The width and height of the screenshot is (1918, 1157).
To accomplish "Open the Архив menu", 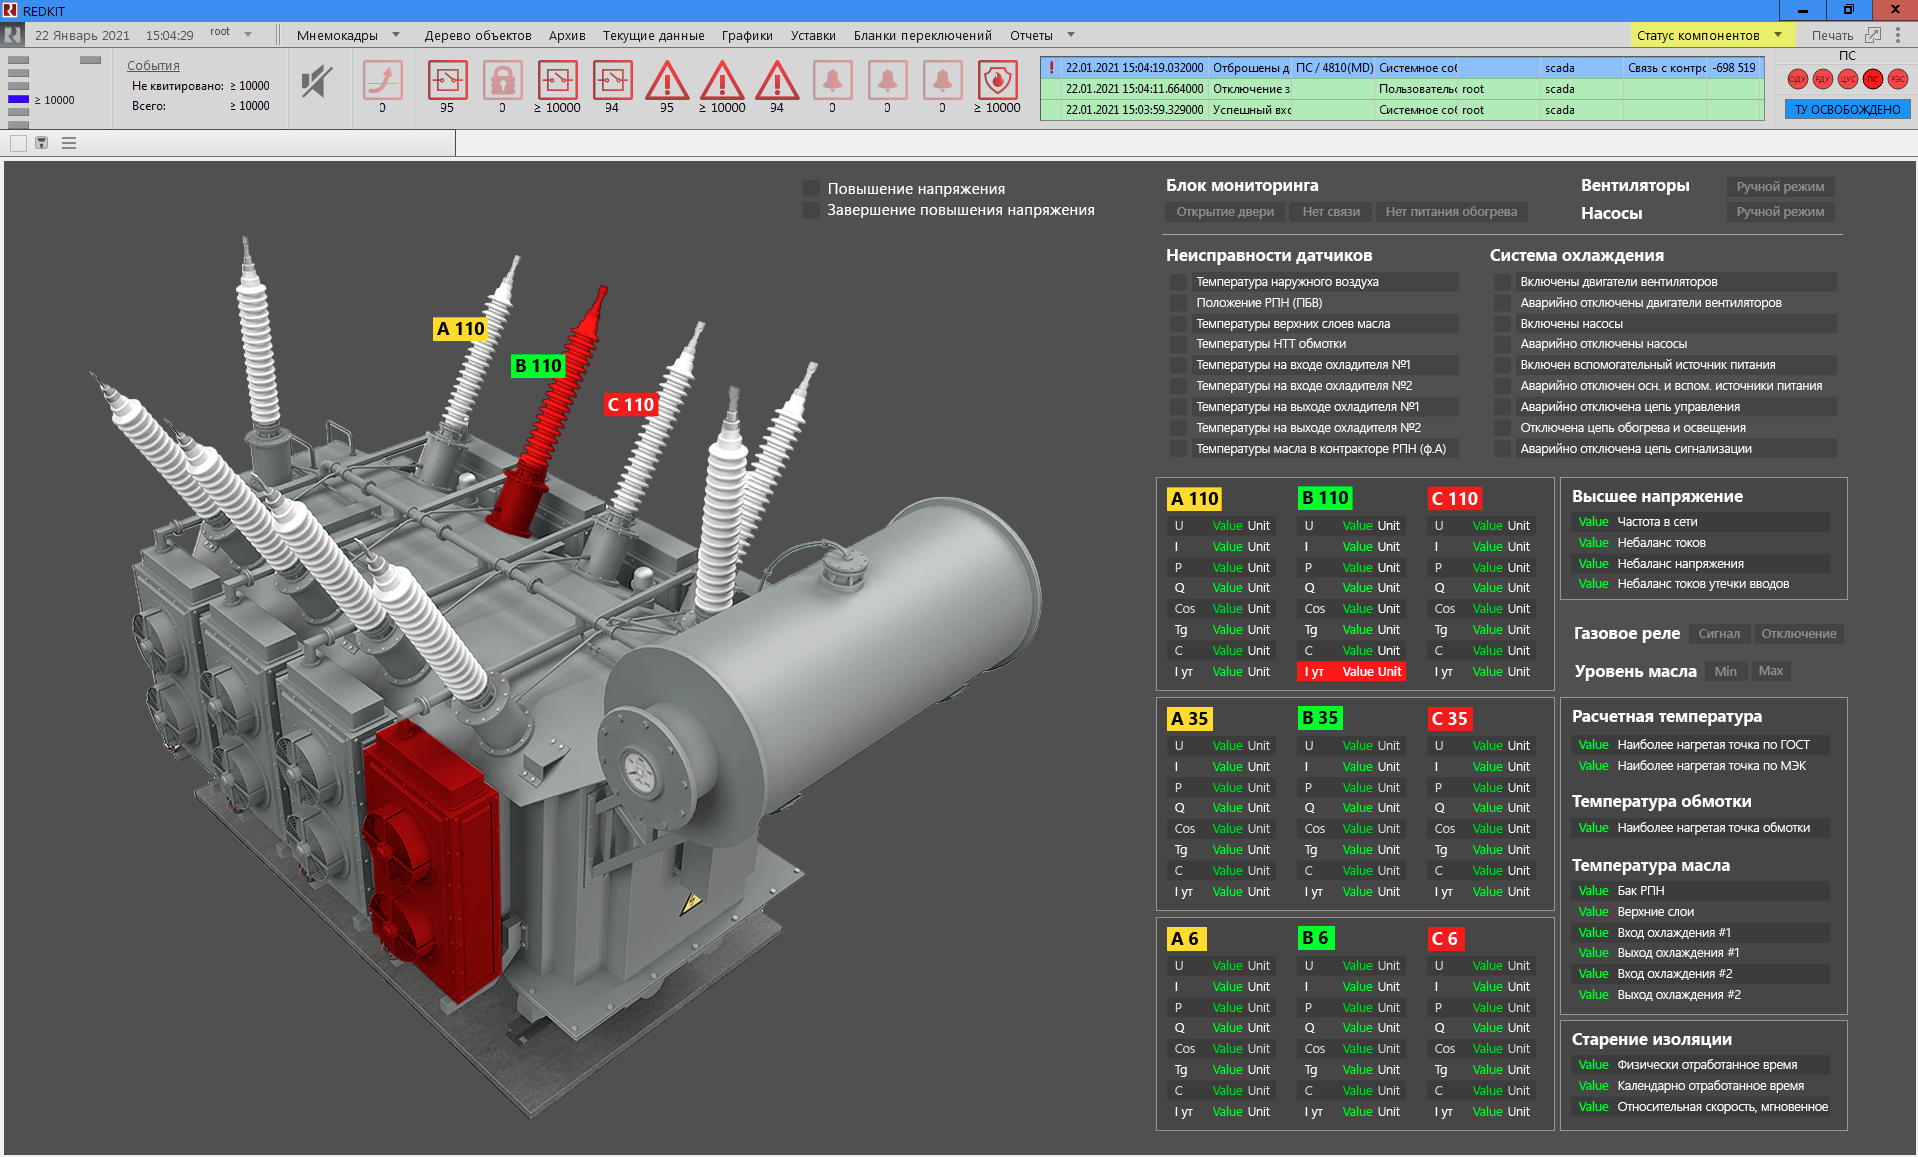I will 567,35.
